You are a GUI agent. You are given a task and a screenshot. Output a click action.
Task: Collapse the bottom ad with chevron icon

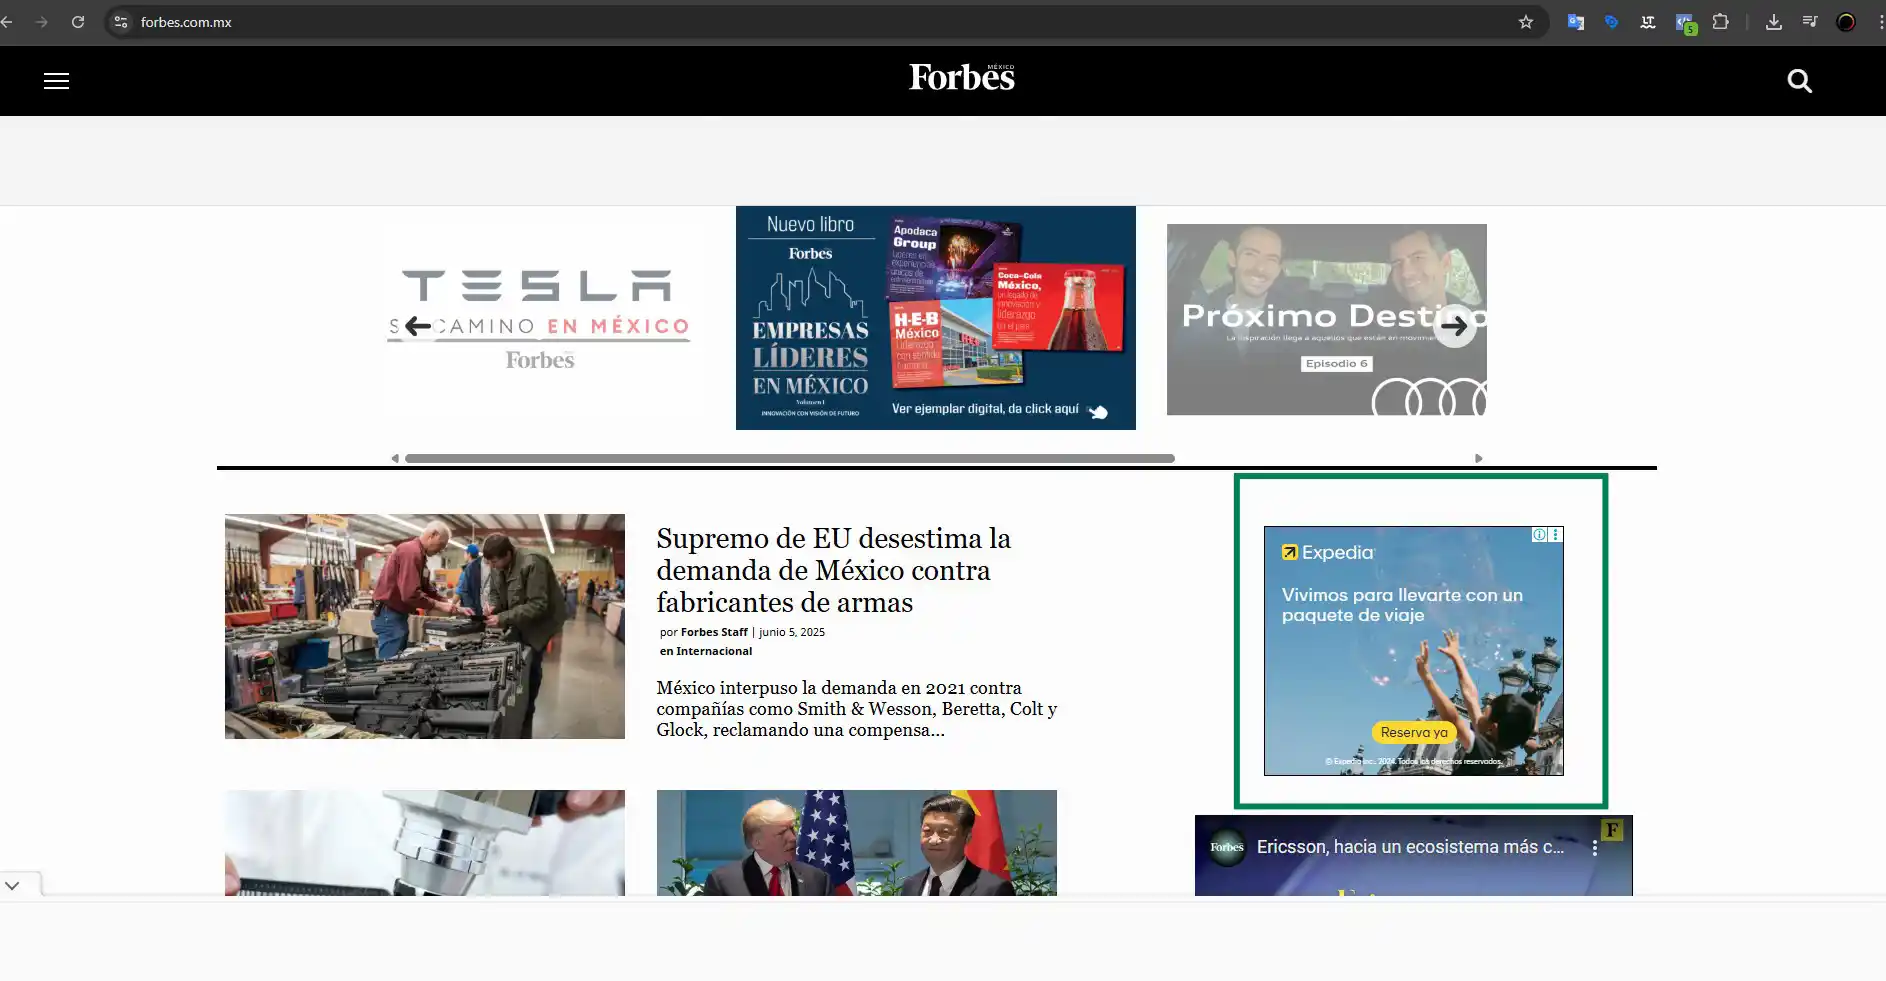pyautogui.click(x=12, y=885)
